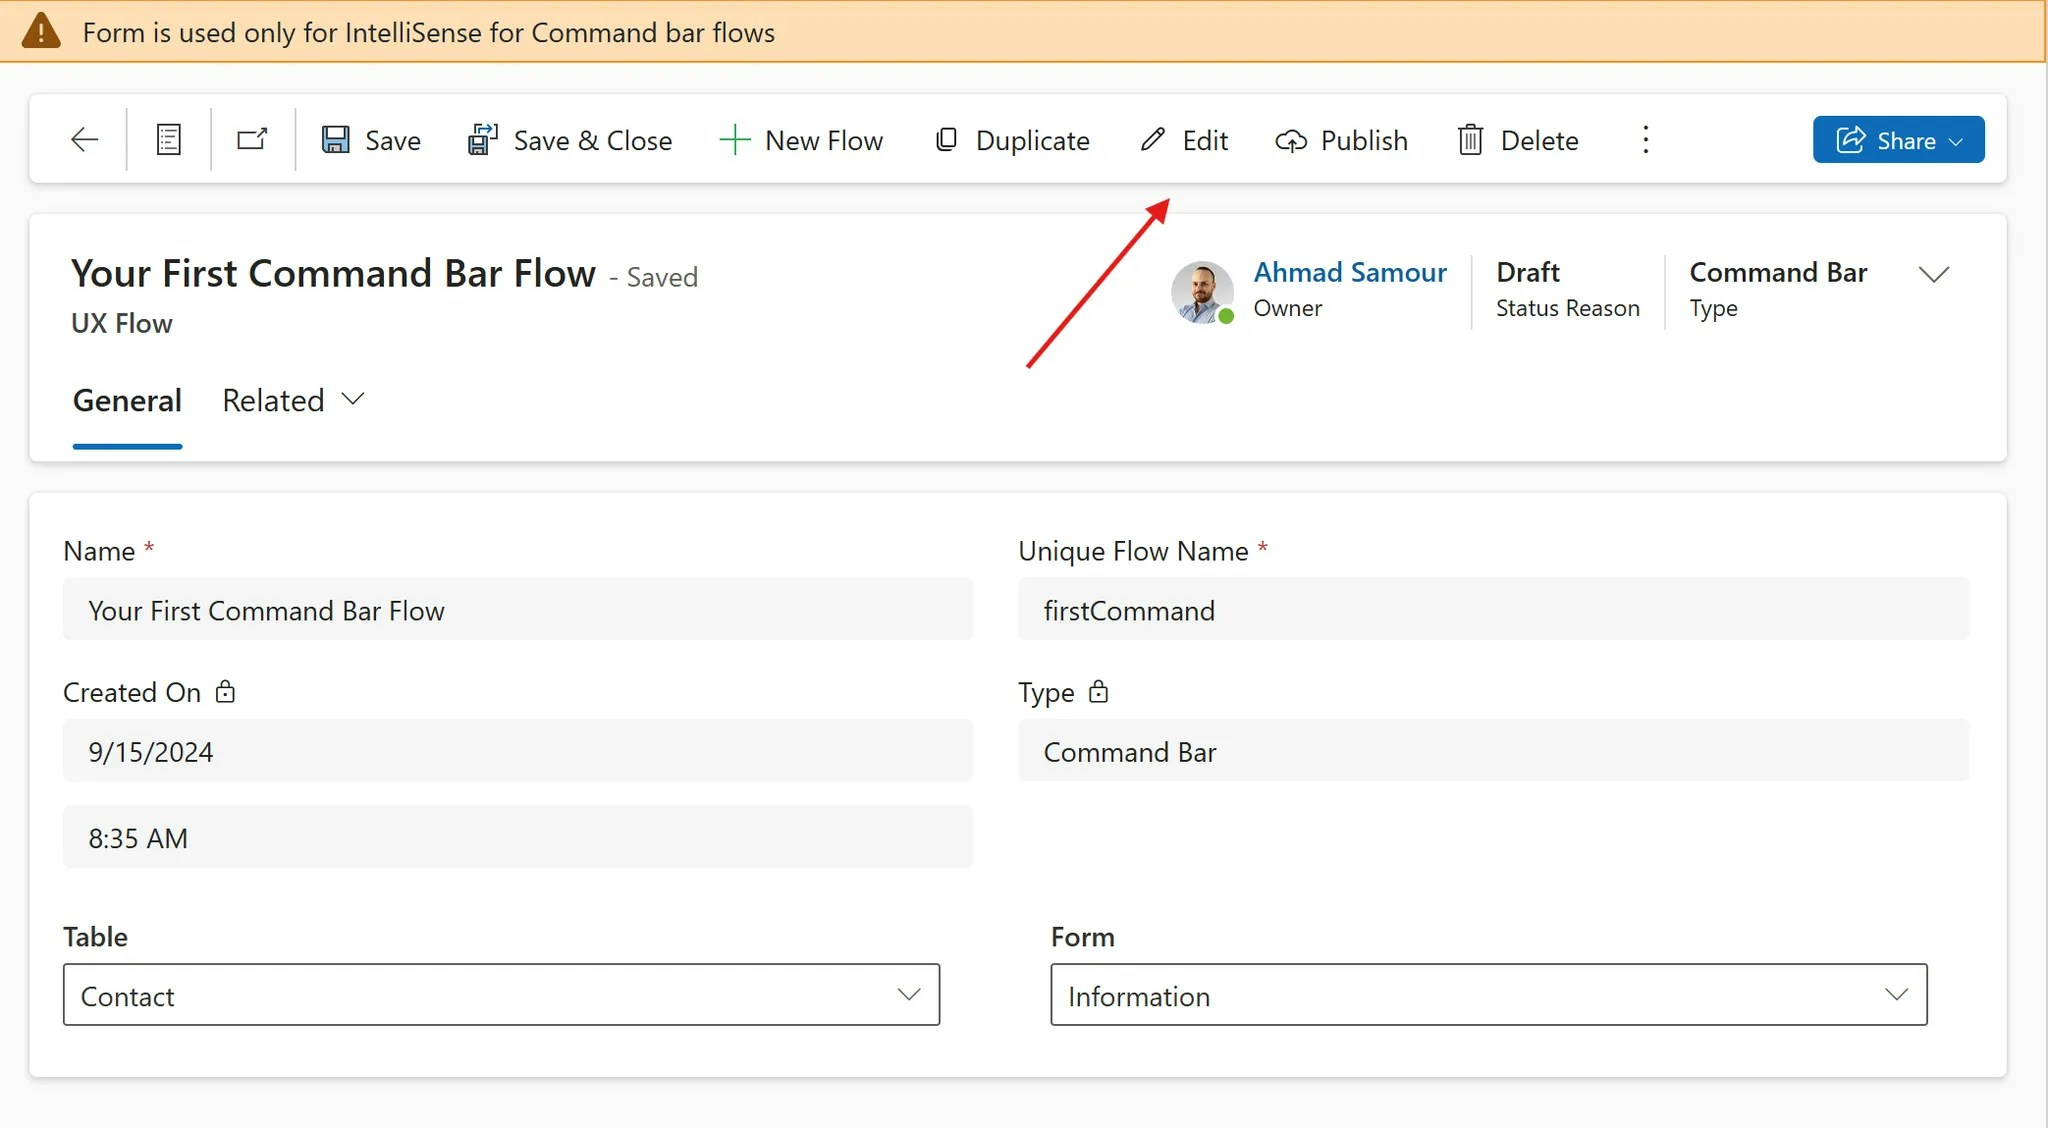Expand the header details chevron
Image resolution: width=2048 pixels, height=1128 pixels.
(x=1934, y=275)
